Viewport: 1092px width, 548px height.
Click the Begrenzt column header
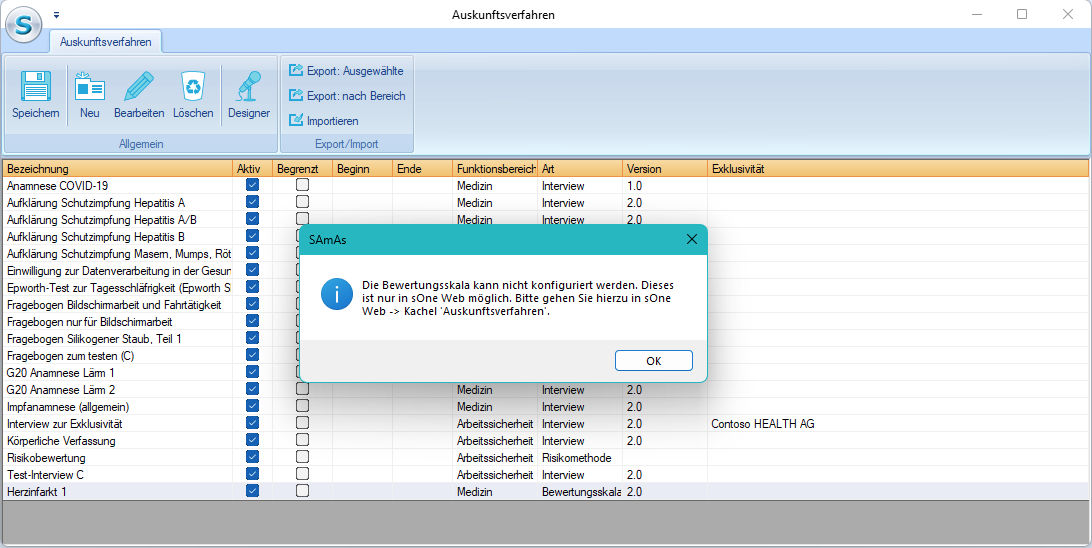pyautogui.click(x=302, y=169)
